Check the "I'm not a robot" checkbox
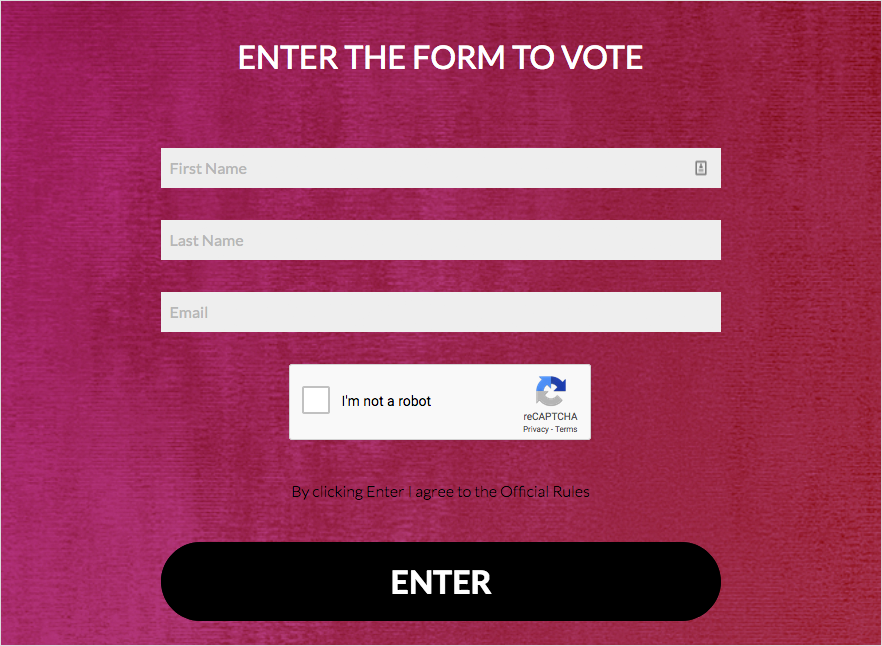882x646 pixels. tap(316, 401)
